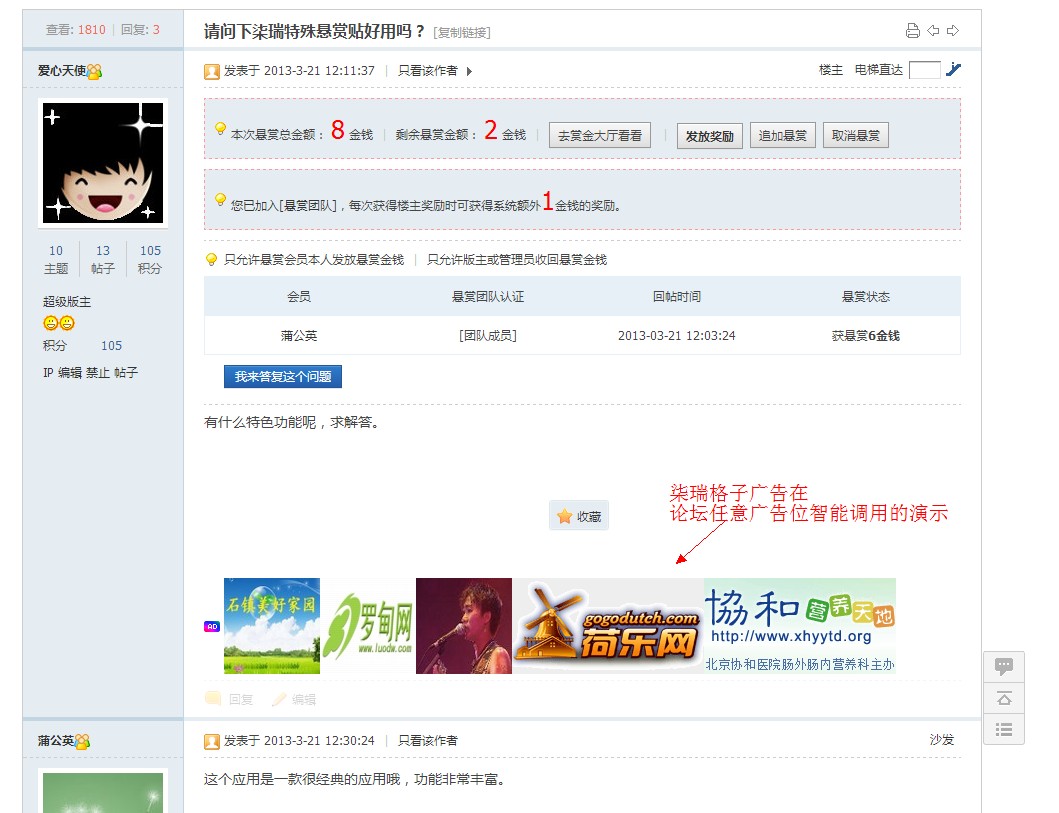This screenshot has height=813, width=1059.
Task: Open the 罗甸网 banner ad
Action: (x=368, y=626)
